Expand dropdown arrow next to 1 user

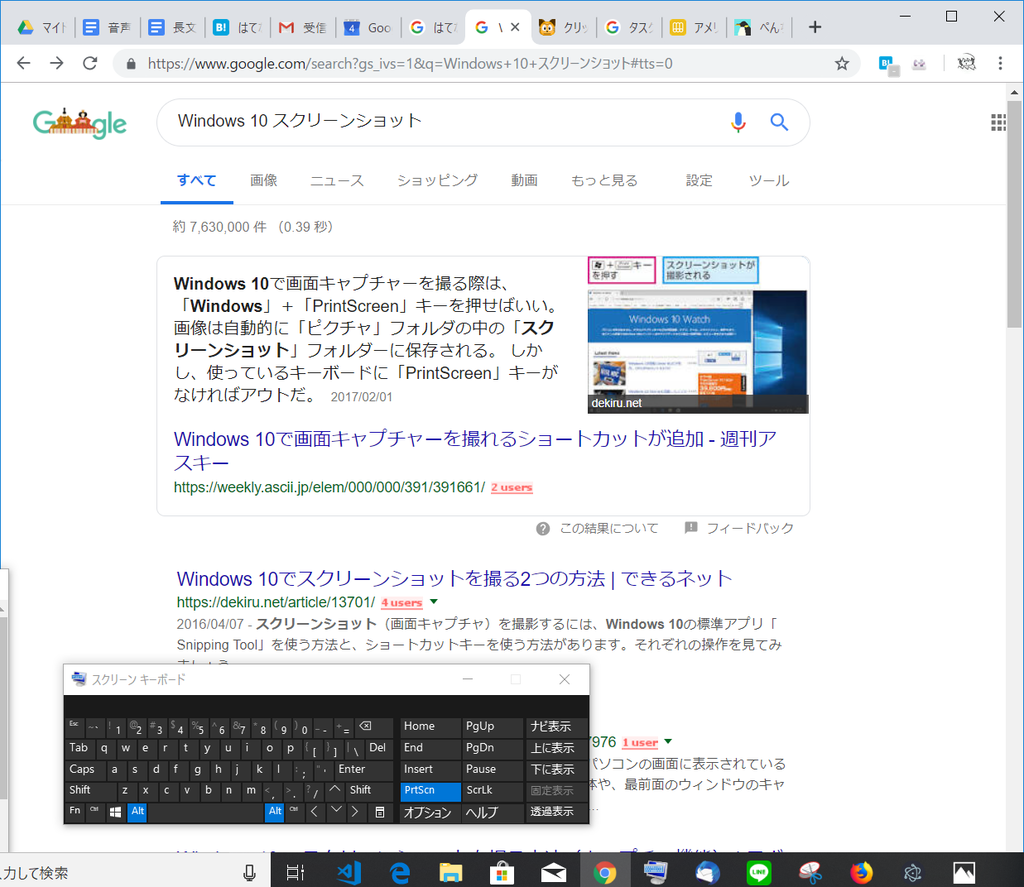668,741
